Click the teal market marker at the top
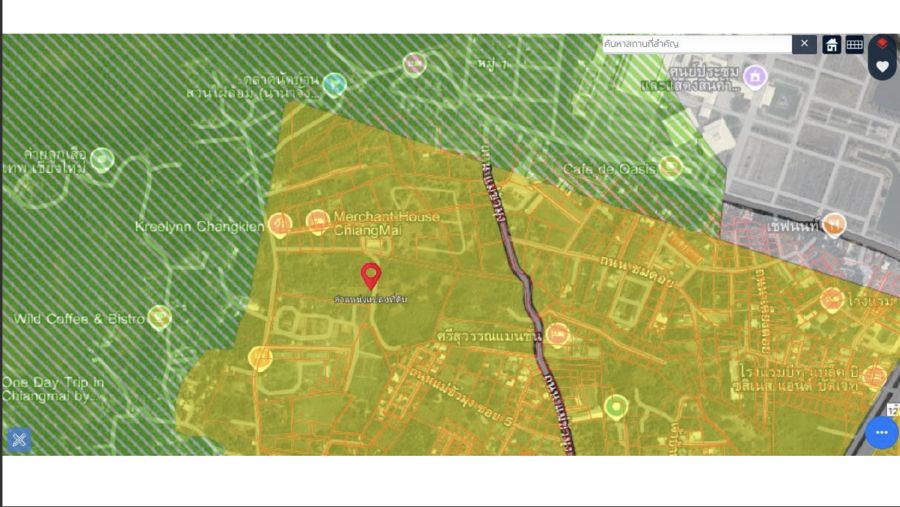The height and width of the screenshot is (507, 900). point(335,84)
